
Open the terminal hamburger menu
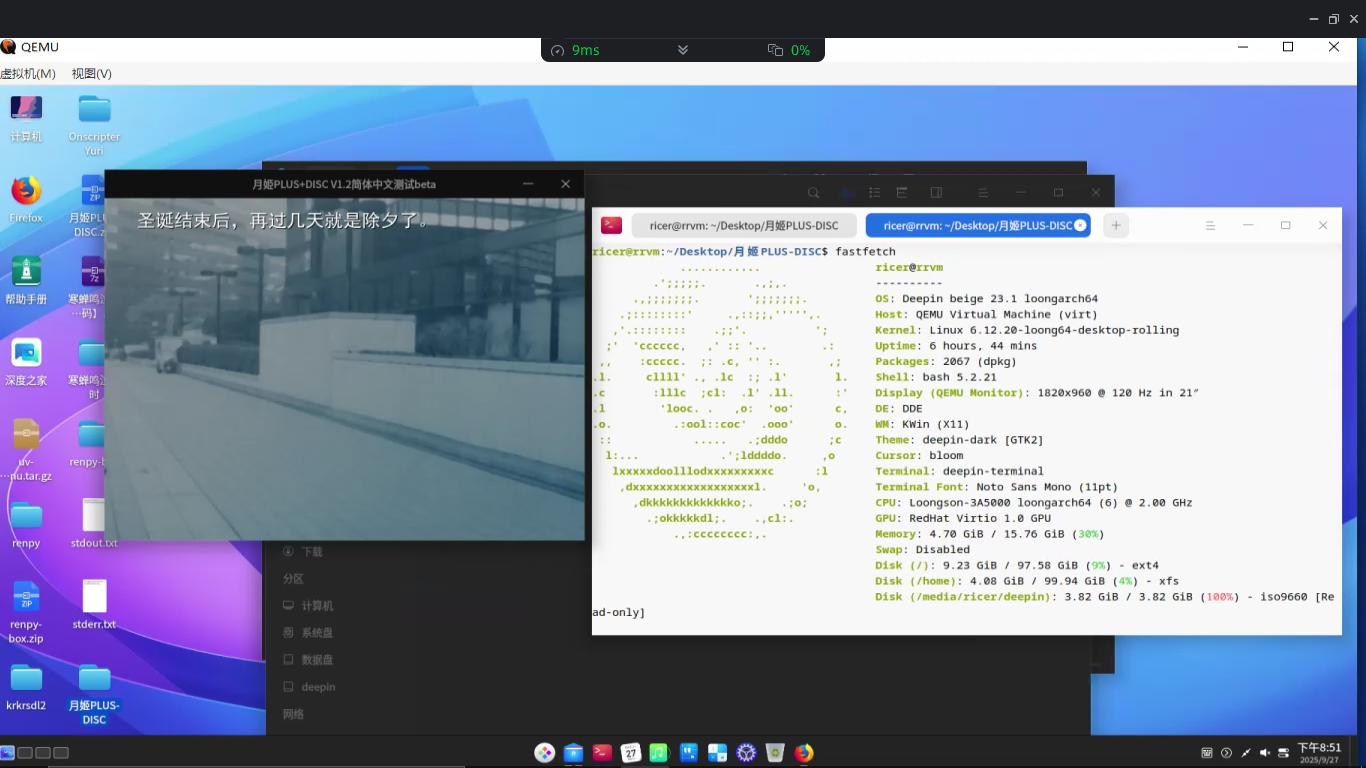(1210, 226)
